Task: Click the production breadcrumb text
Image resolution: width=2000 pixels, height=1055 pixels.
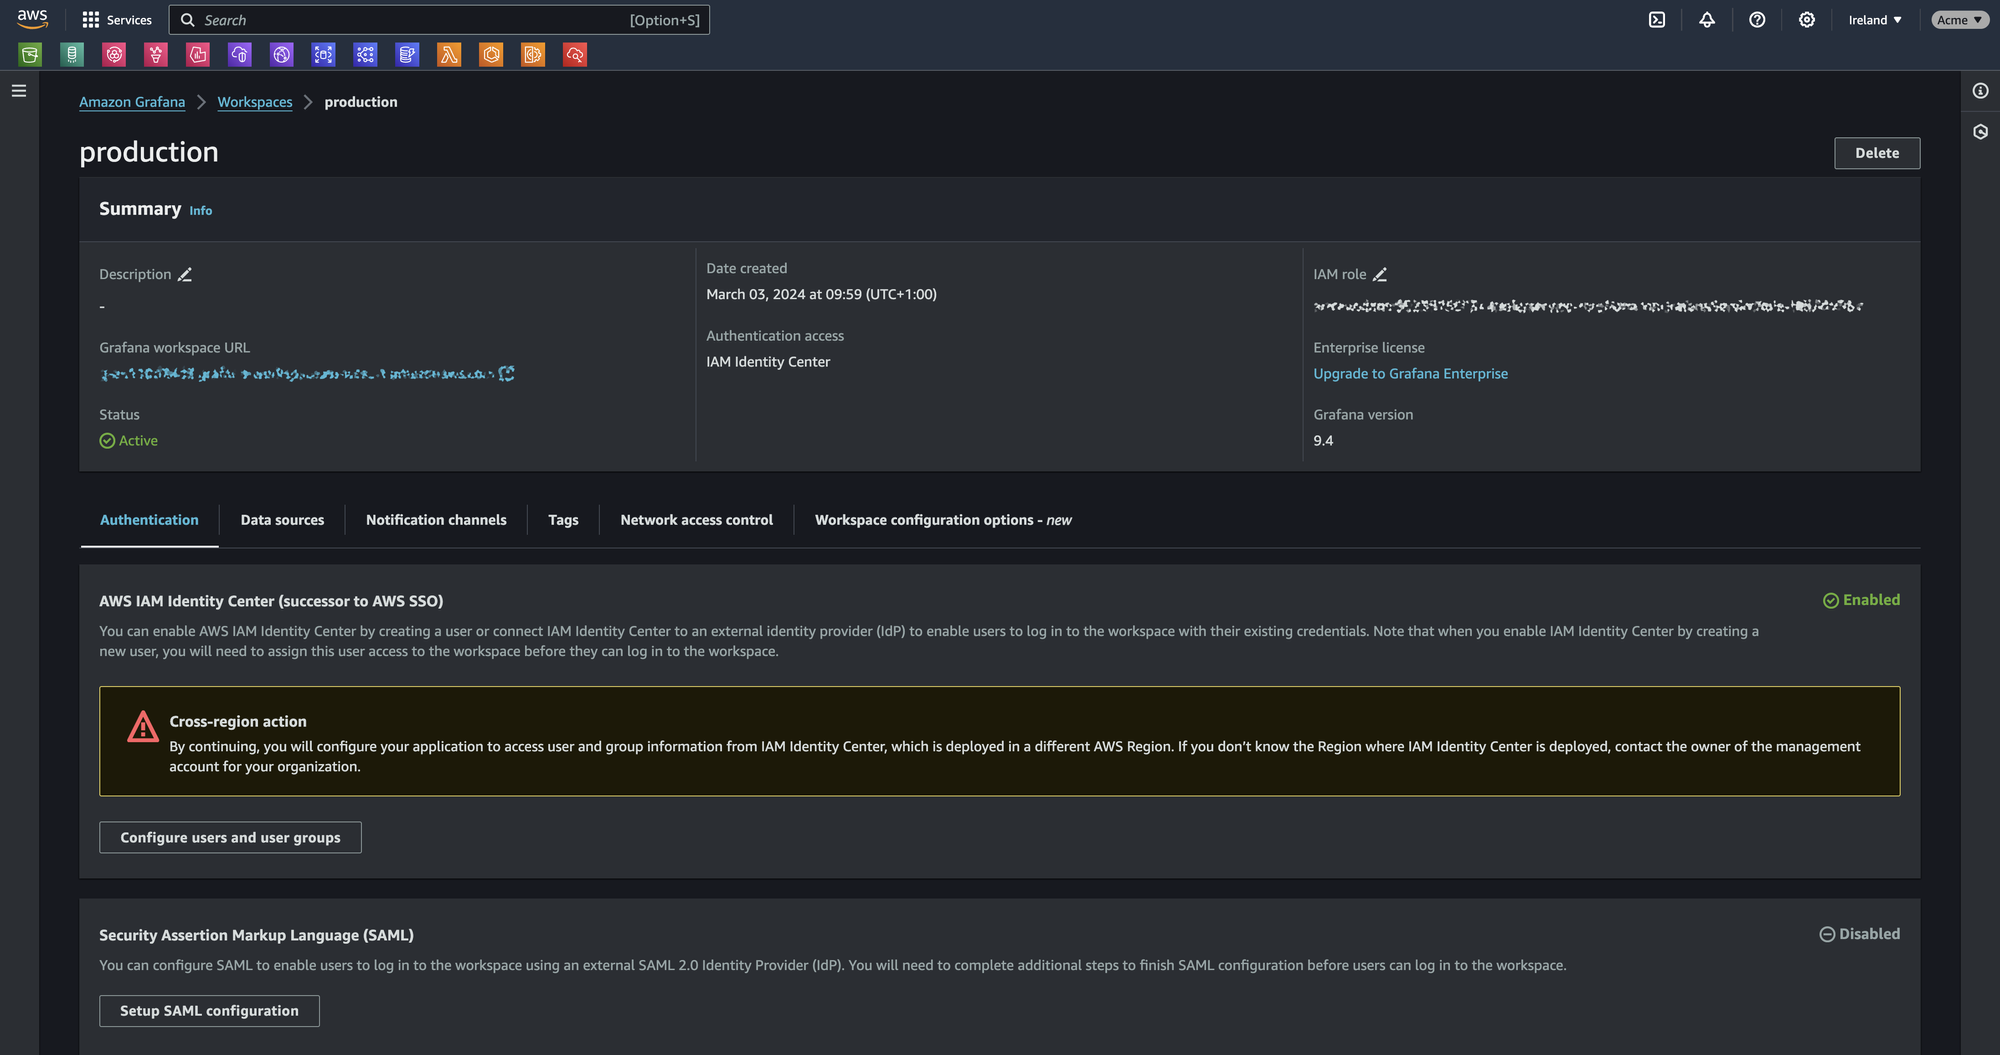Action: (361, 102)
